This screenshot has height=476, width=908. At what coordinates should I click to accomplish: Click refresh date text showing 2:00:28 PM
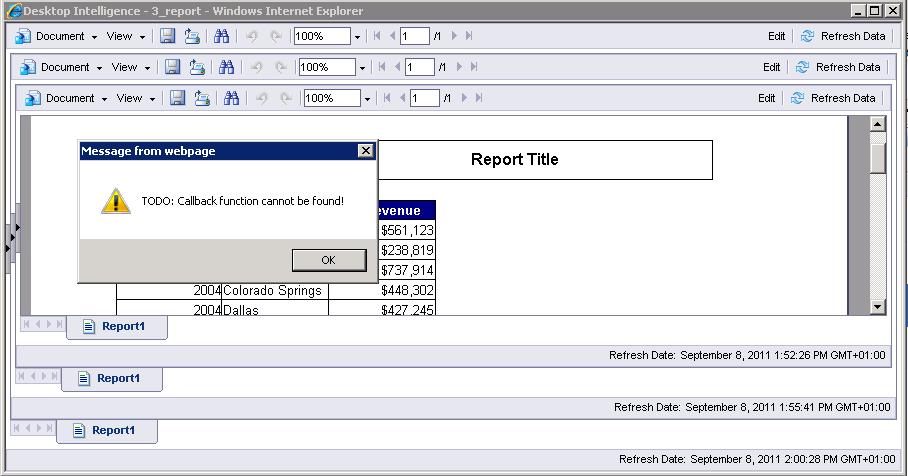(x=756, y=459)
